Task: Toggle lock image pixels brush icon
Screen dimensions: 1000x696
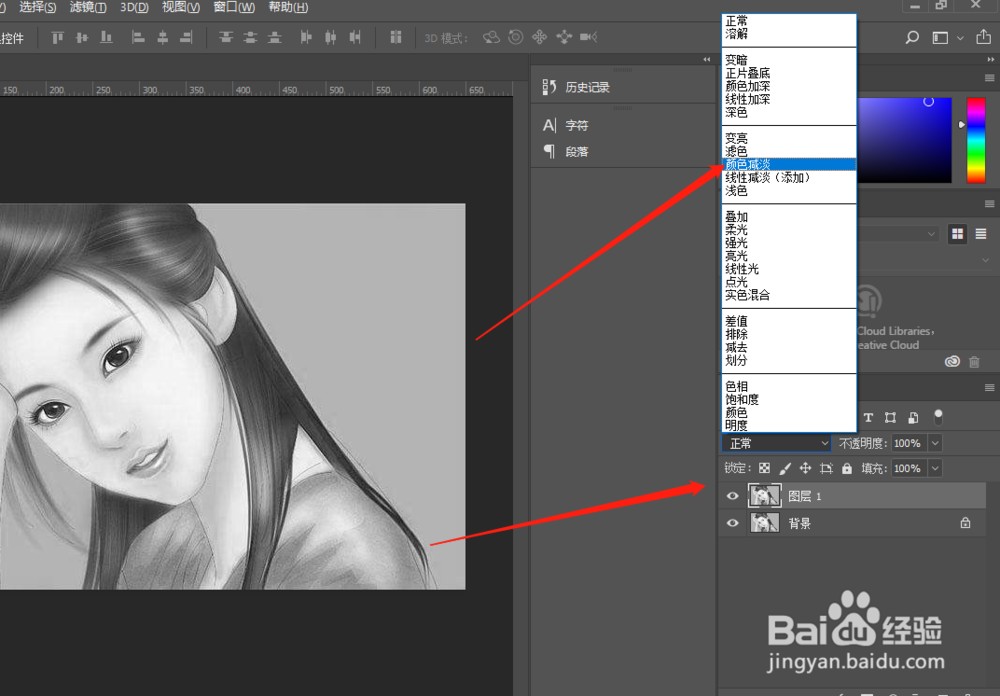Action: coord(785,468)
